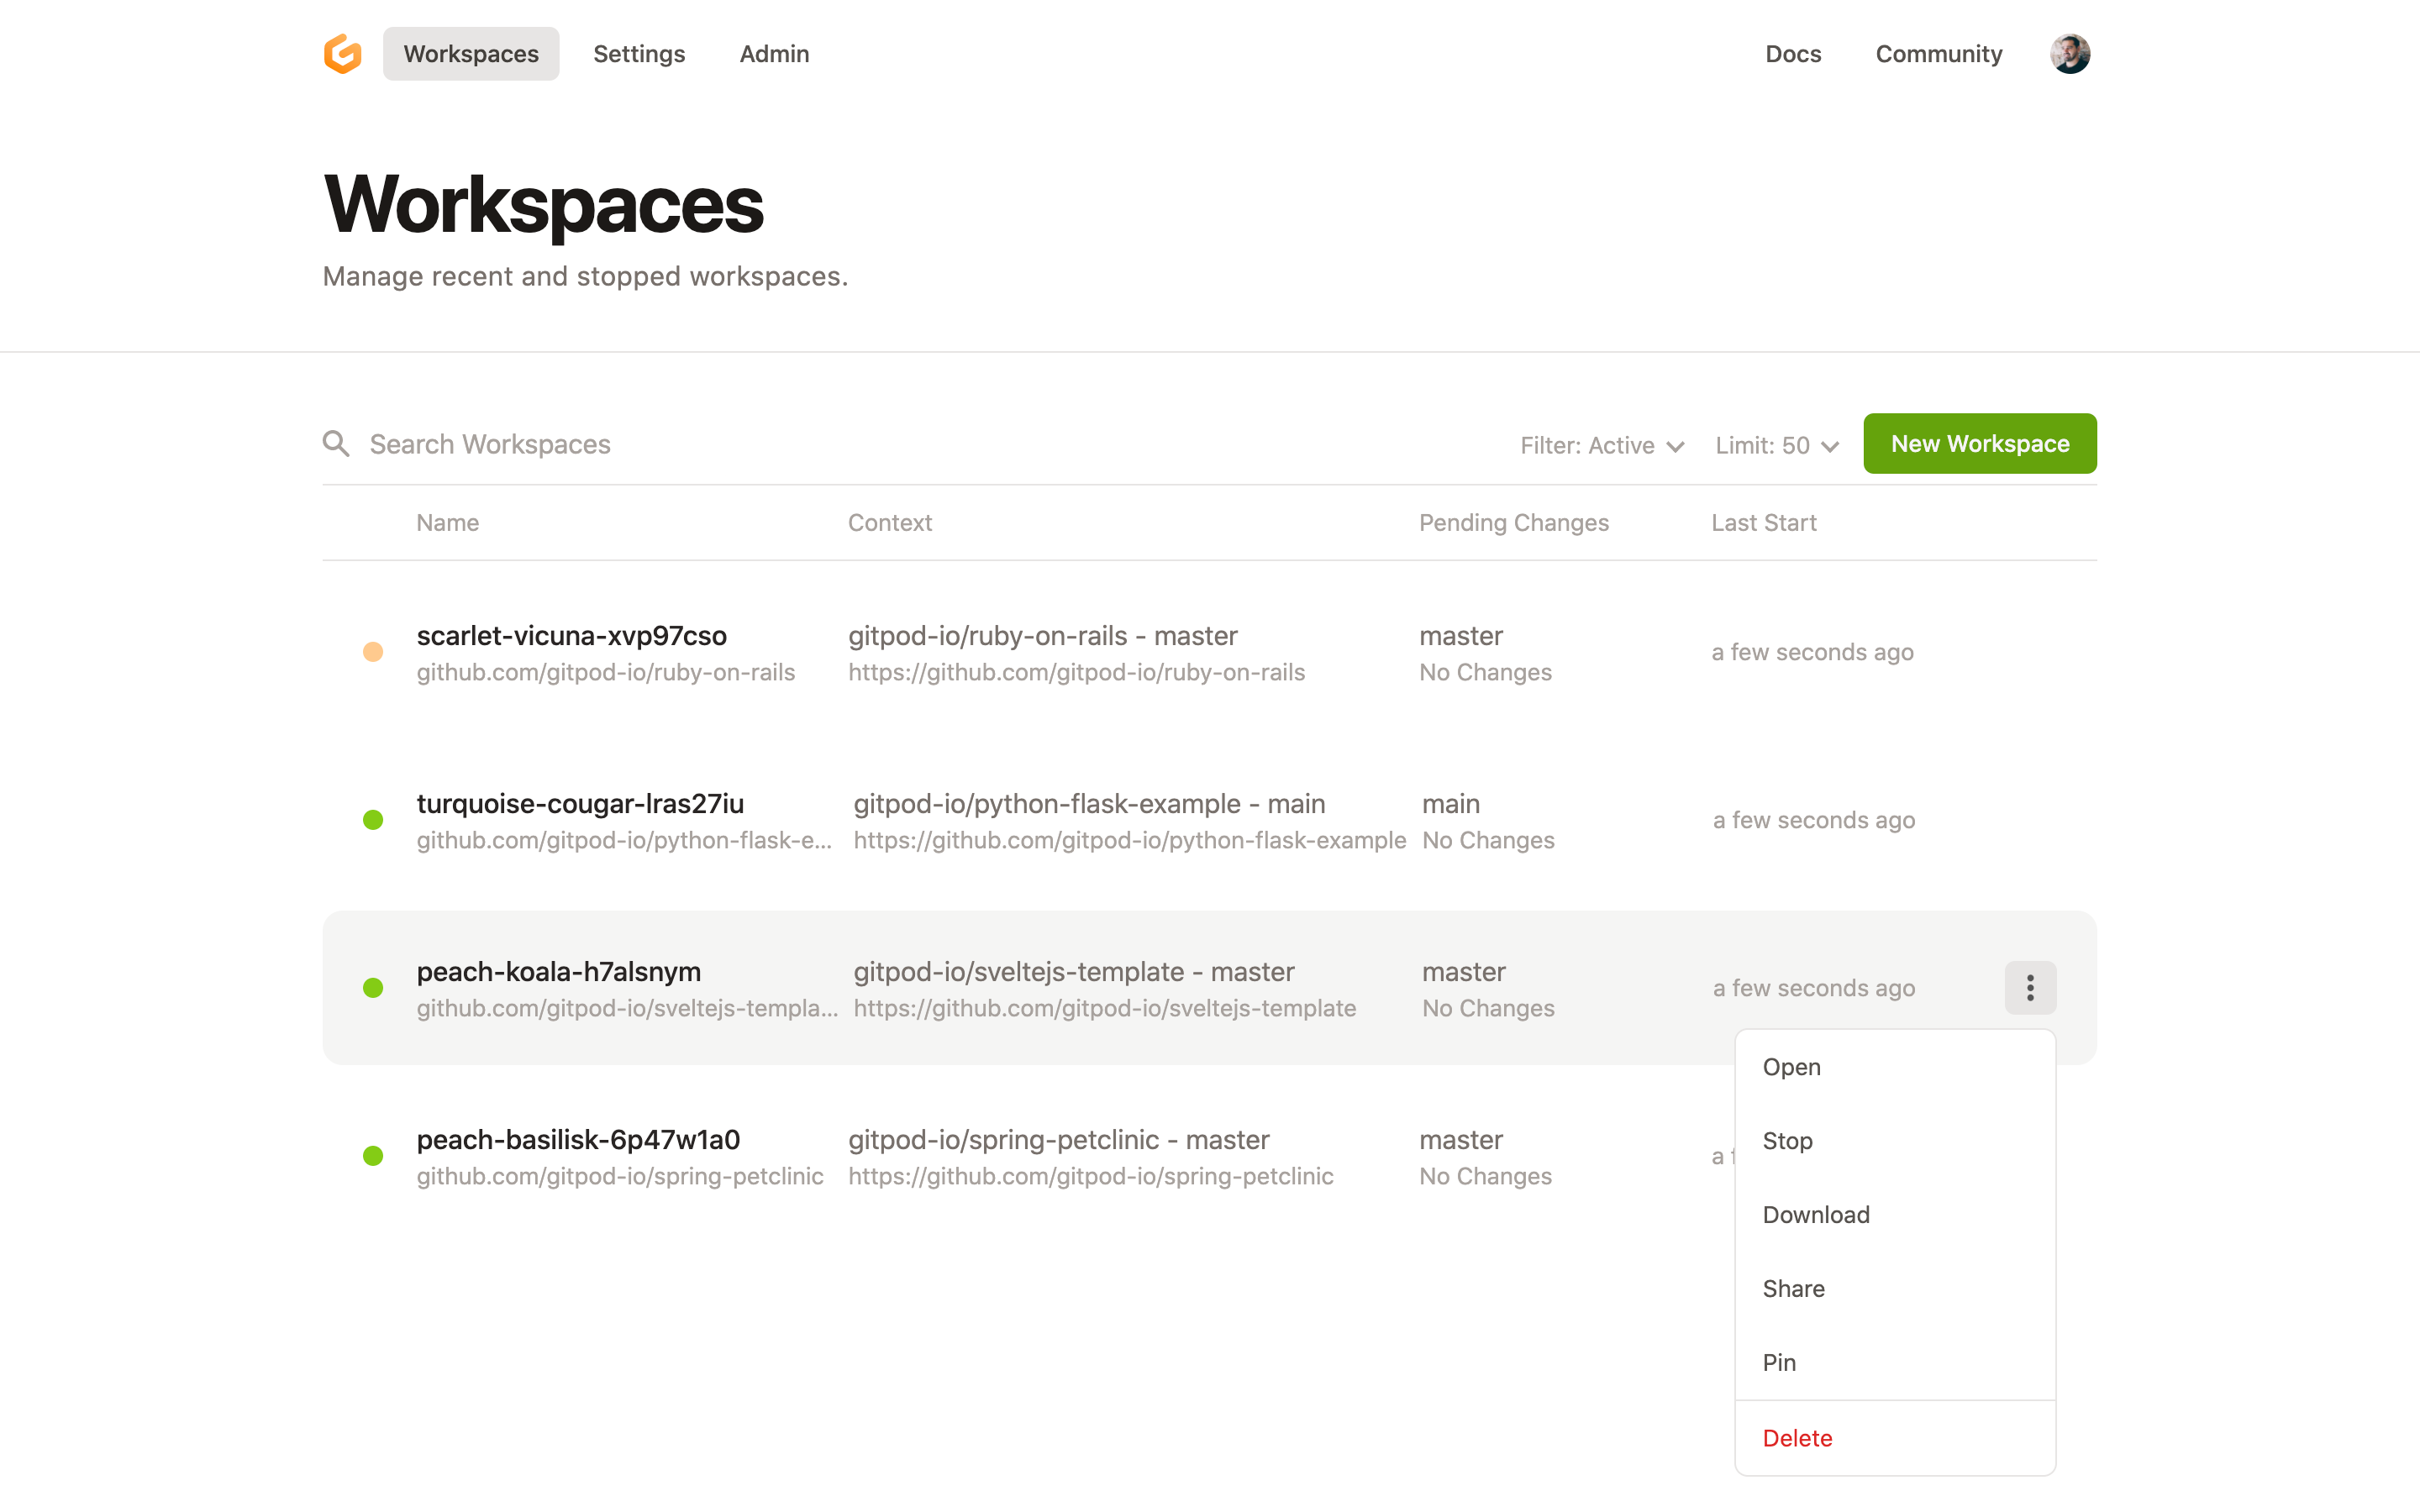Viewport: 2420px width, 1512px height.
Task: Click the Last Start column header
Action: pyautogui.click(x=1763, y=523)
